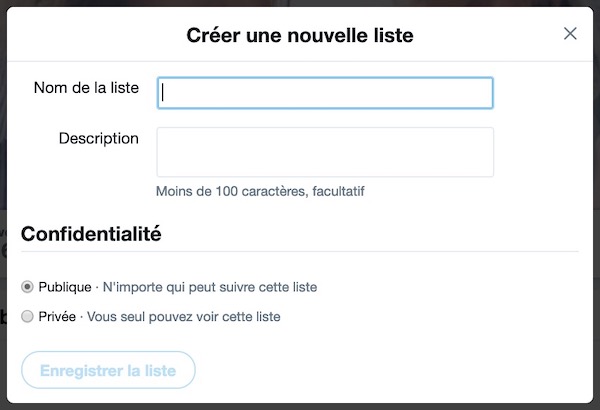
Task: Choose private by clicking the "Privée" word
Action: (58, 317)
